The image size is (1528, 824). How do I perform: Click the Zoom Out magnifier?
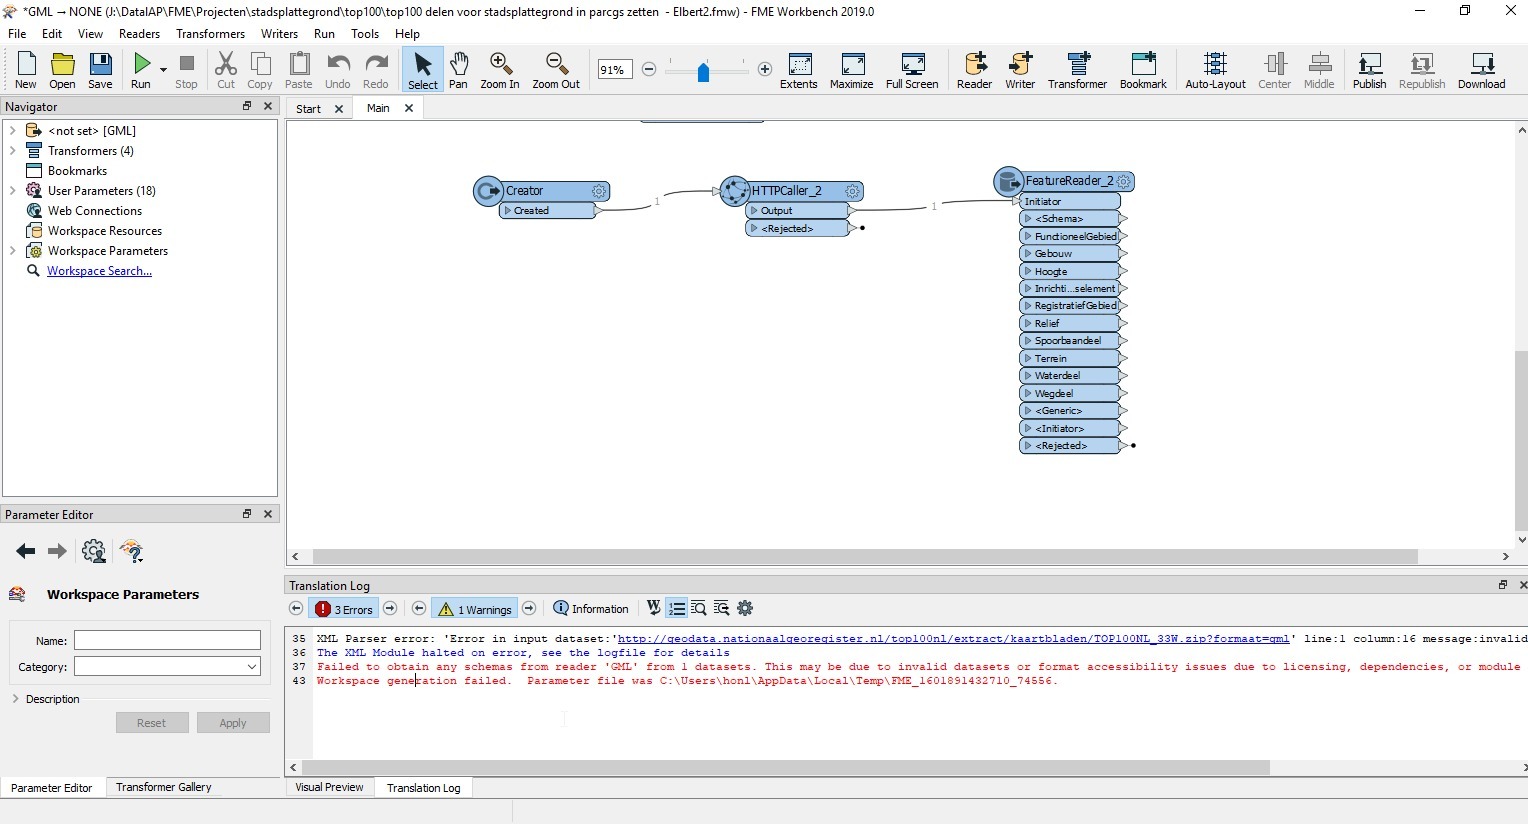tap(556, 70)
